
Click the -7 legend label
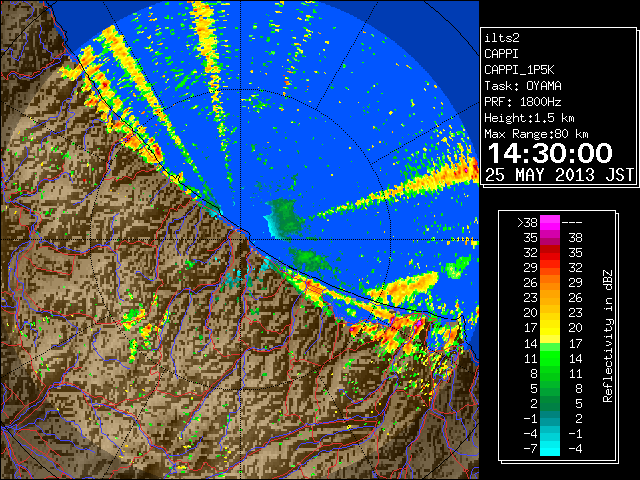530,449
